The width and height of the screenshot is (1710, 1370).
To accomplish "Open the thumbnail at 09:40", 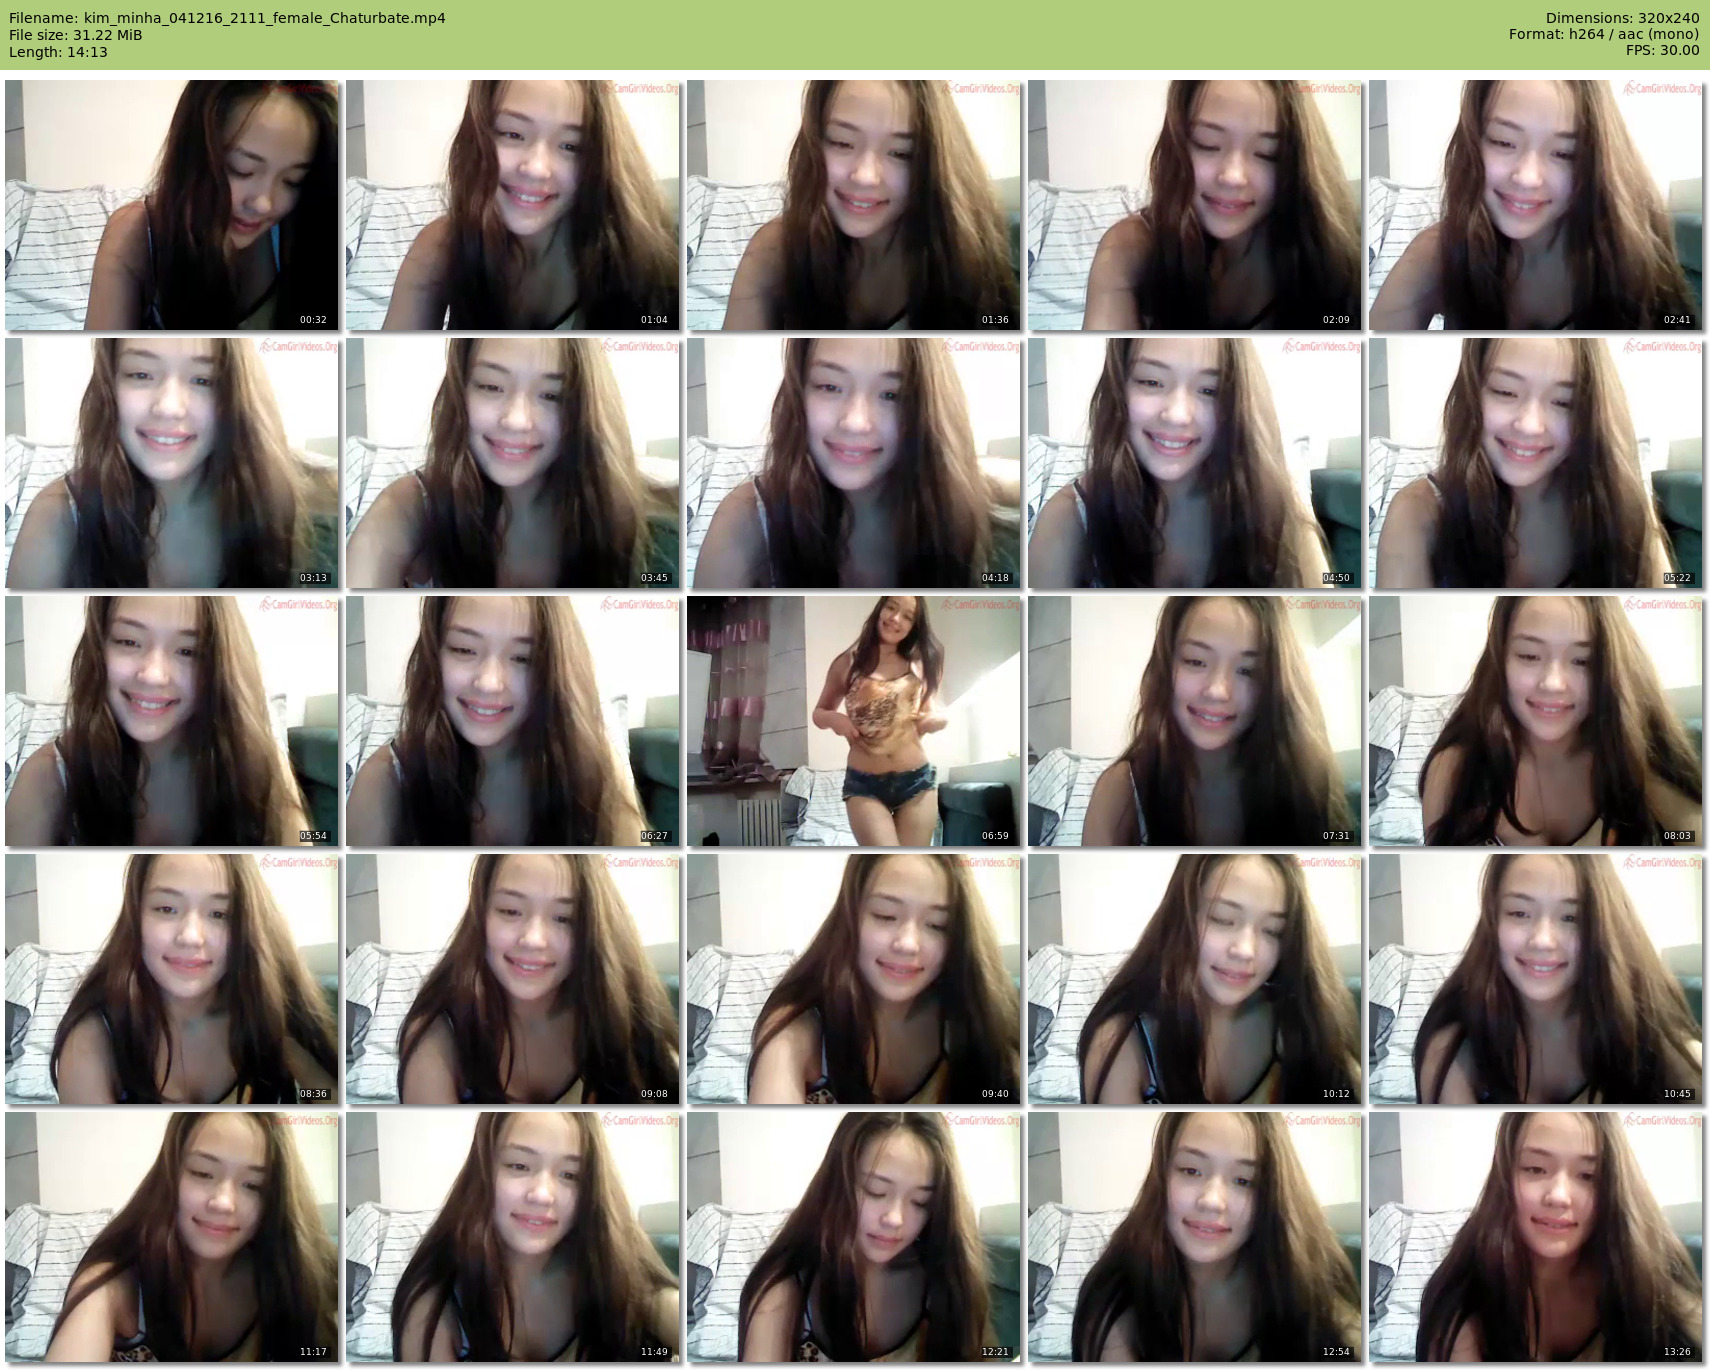I will pos(854,979).
